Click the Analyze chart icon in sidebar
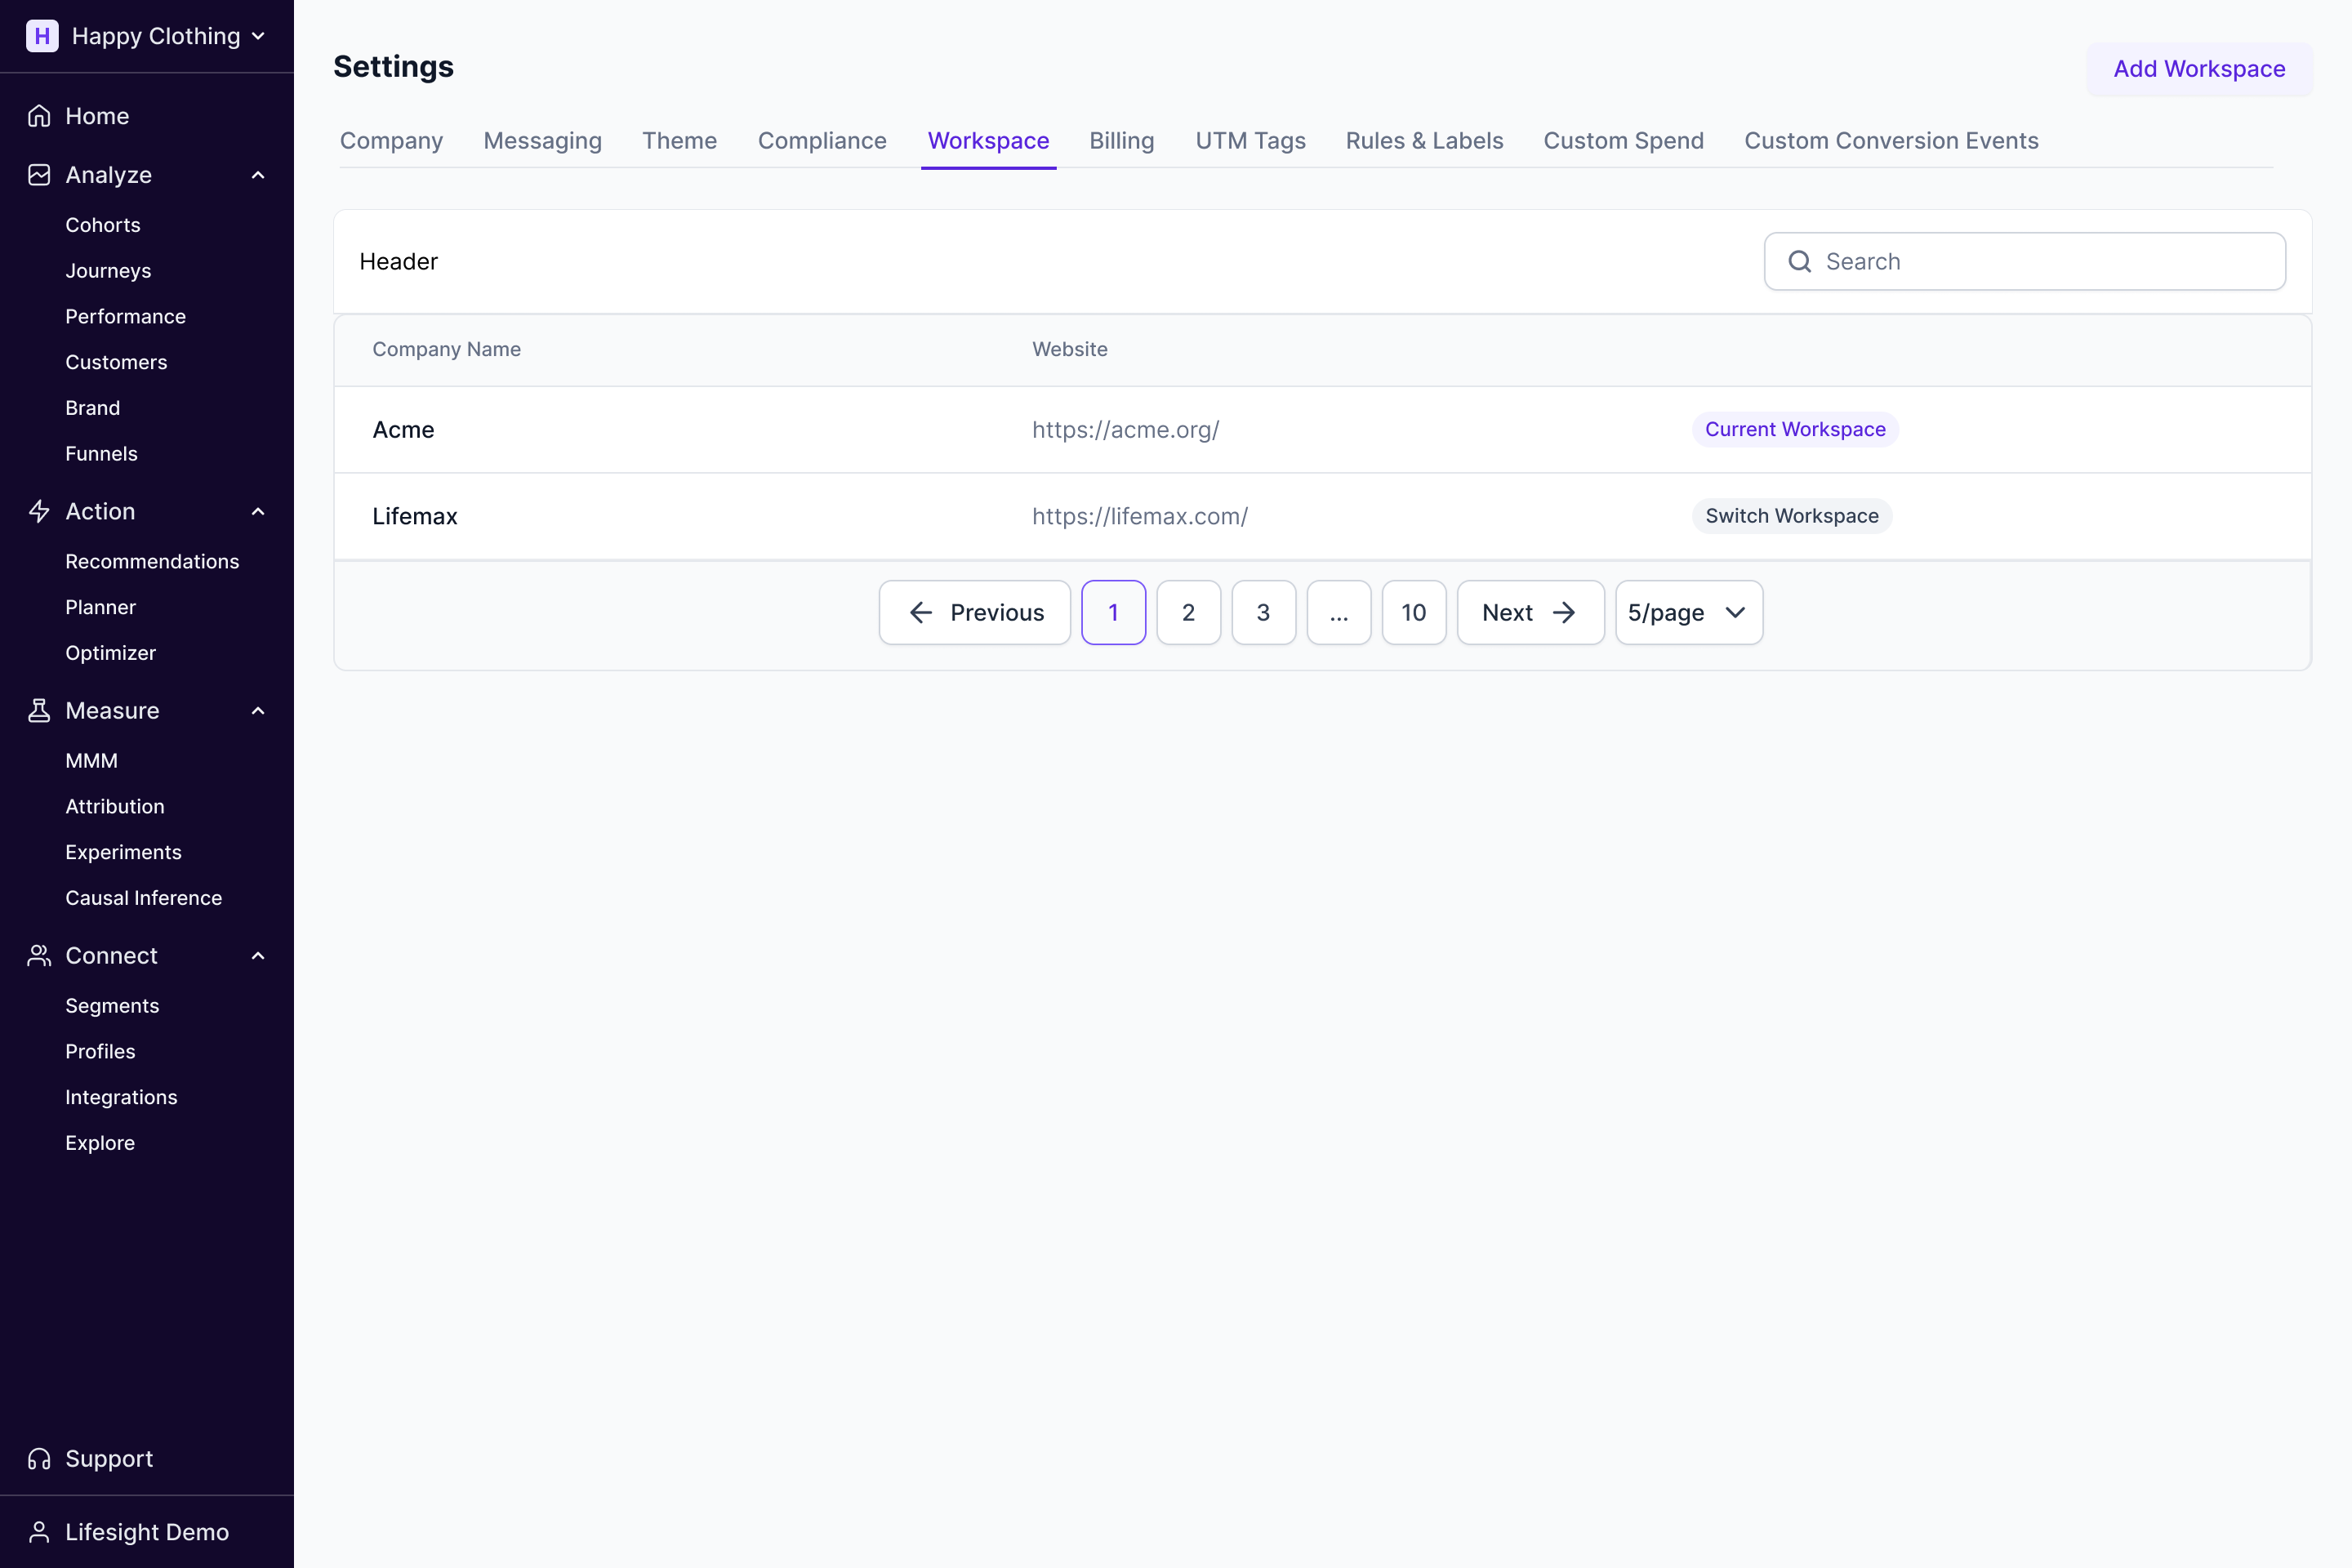Viewport: 2352px width, 1568px height. point(39,175)
